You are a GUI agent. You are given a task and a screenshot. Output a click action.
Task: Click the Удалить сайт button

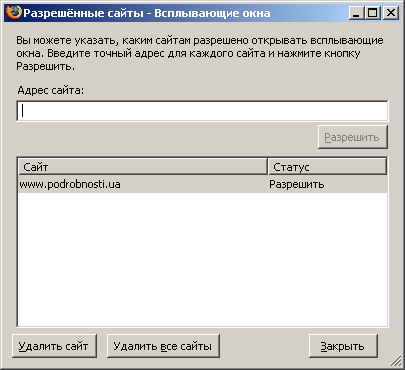coord(54,346)
